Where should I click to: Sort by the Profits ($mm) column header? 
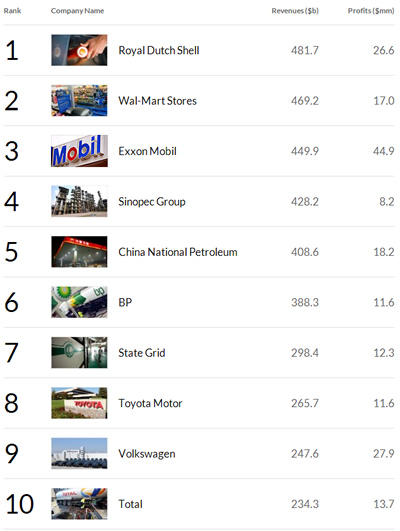click(371, 11)
